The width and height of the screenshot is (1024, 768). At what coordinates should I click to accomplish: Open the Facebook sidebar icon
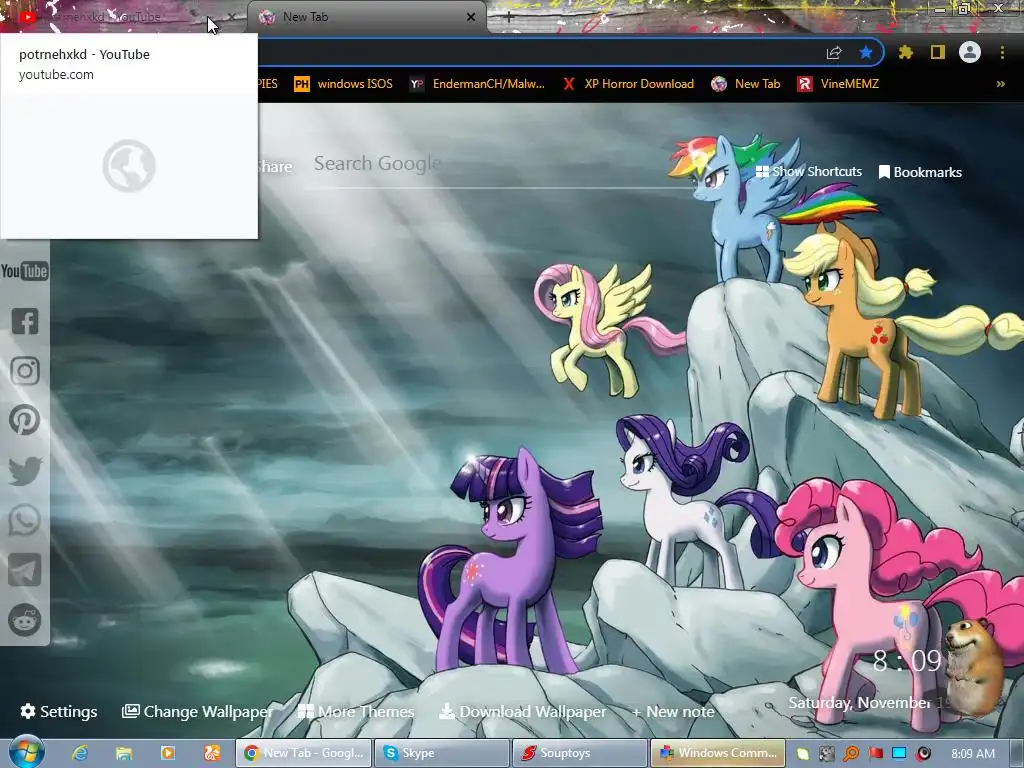pyautogui.click(x=25, y=321)
